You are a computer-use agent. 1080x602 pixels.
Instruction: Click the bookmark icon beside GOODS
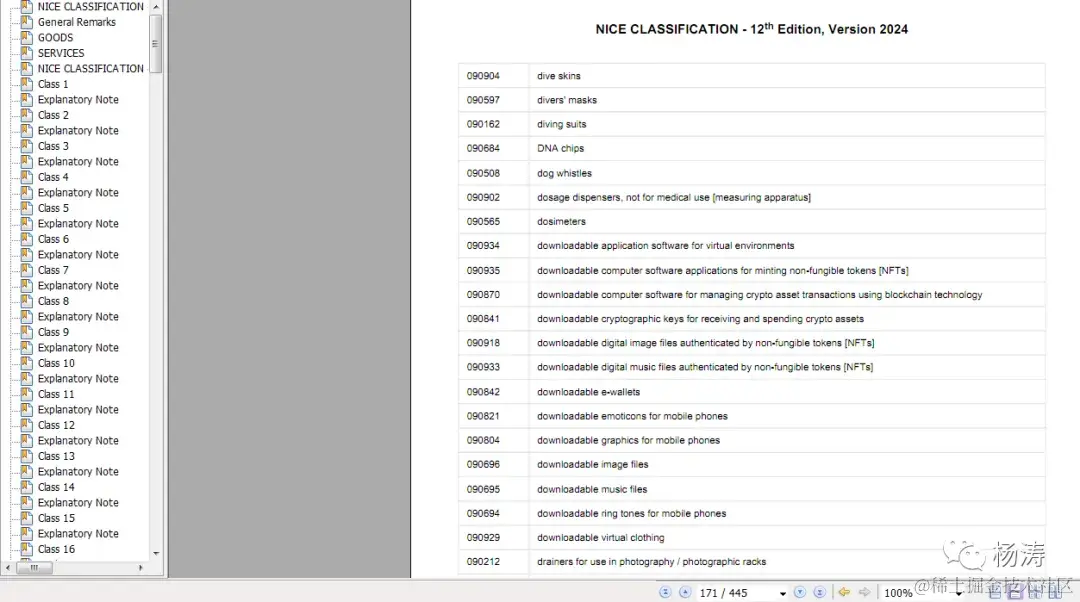click(27, 37)
